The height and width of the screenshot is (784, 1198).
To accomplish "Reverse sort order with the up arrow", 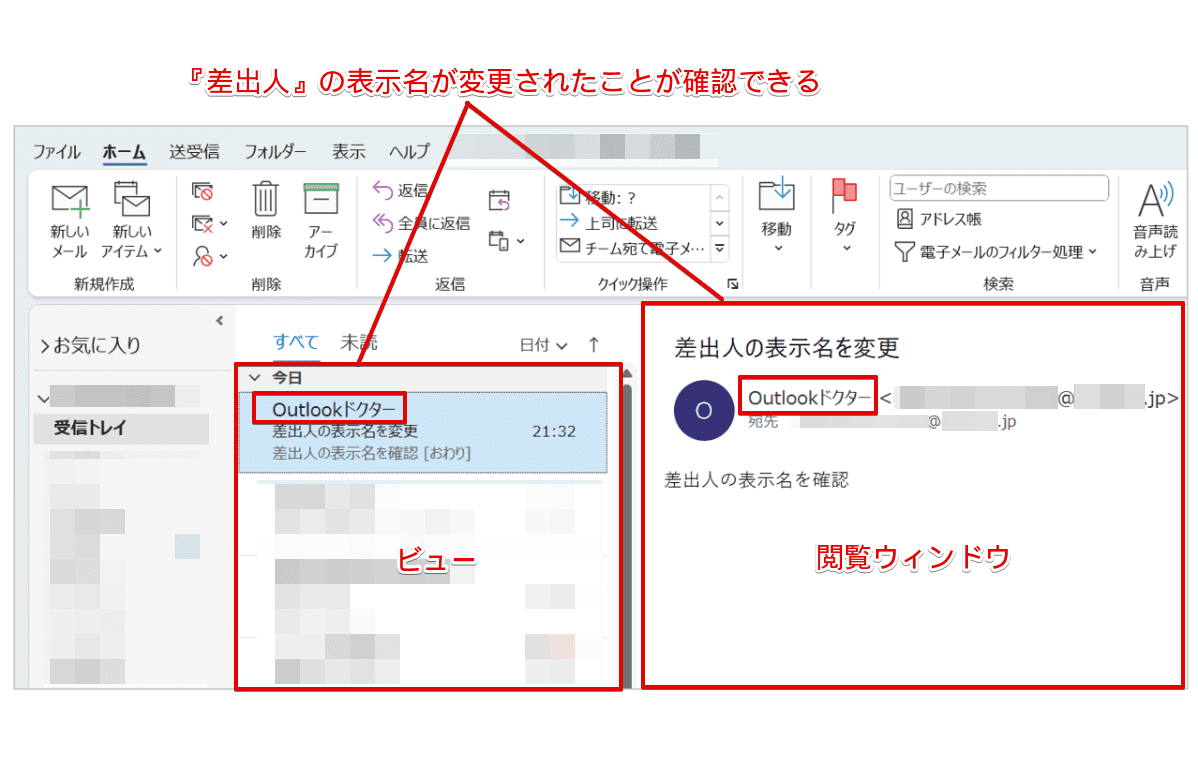I will tap(593, 343).
